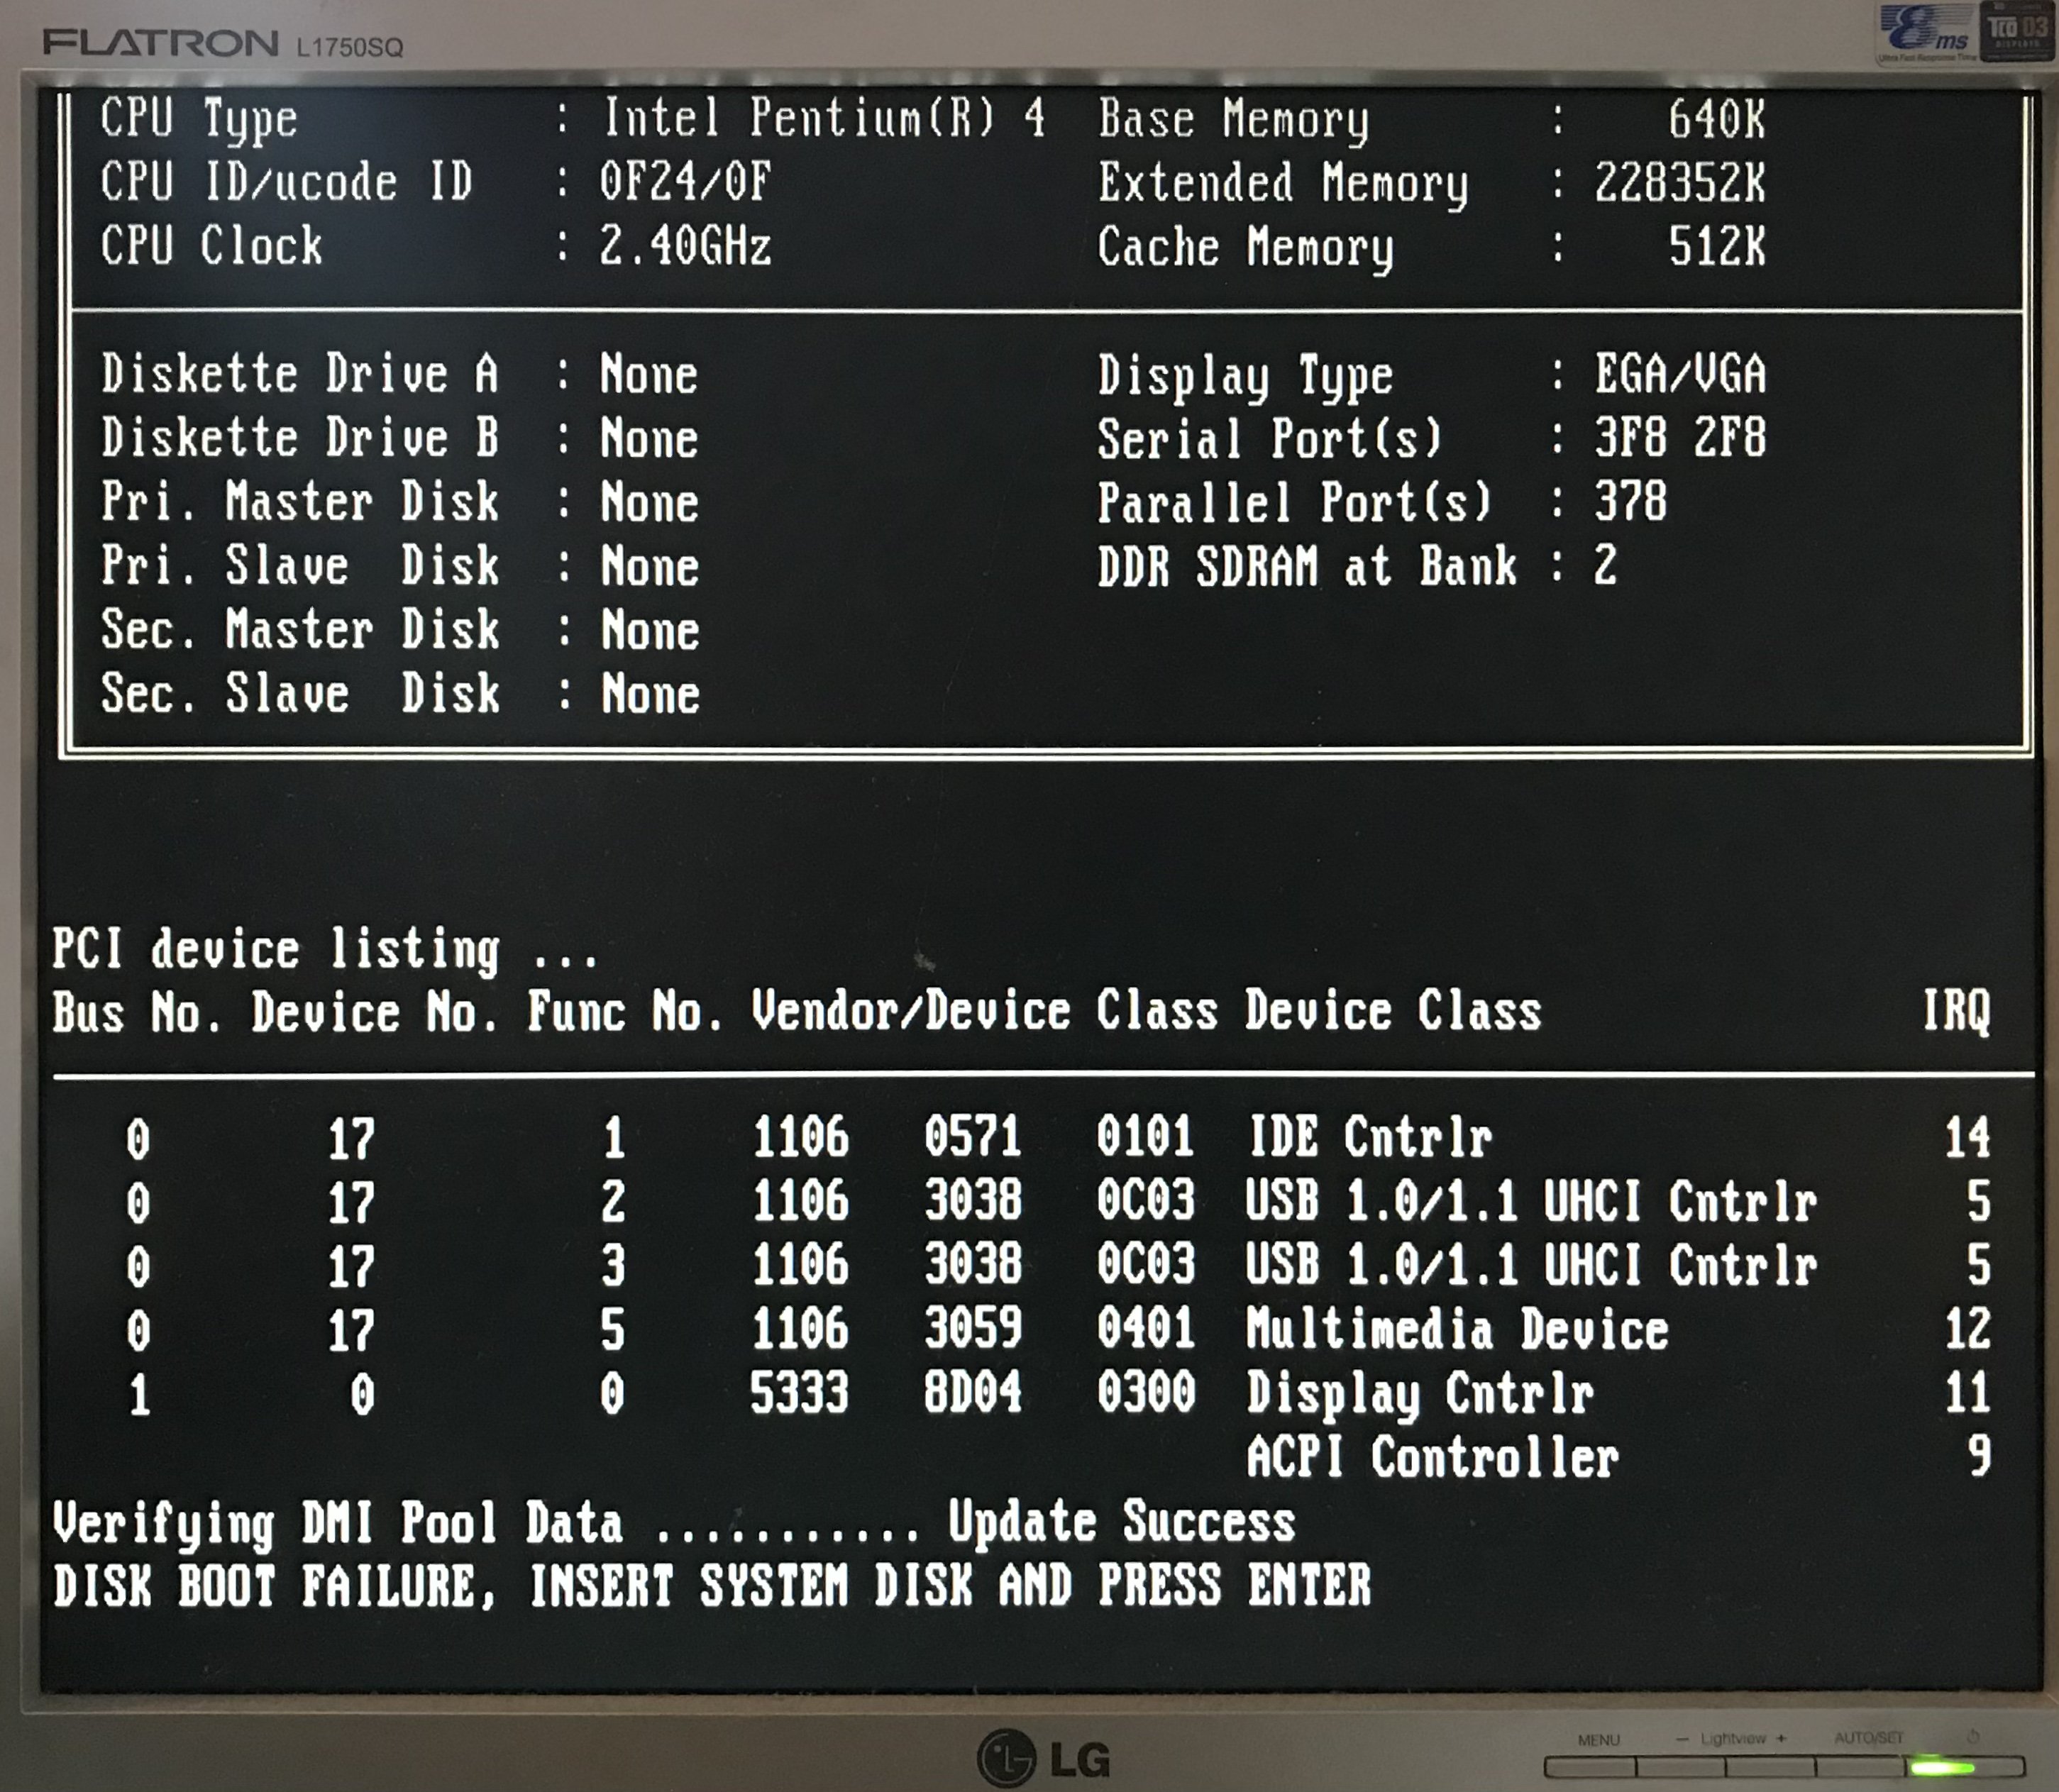This screenshot has height=1792, width=2059.
Task: Click the TCO 03 displays badge
Action: coord(2016,32)
